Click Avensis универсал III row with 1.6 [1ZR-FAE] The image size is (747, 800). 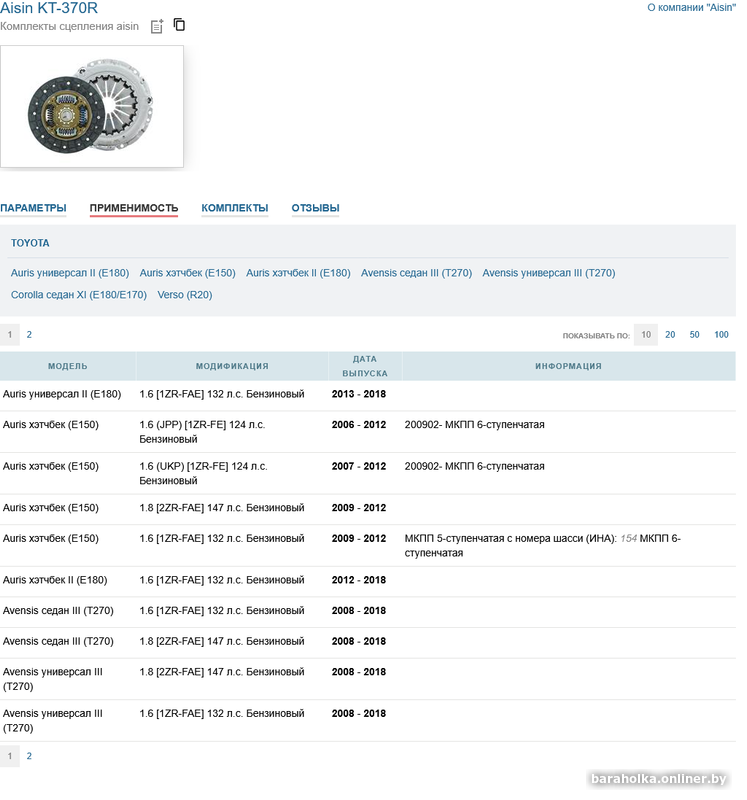pyautogui.click(x=368, y=720)
